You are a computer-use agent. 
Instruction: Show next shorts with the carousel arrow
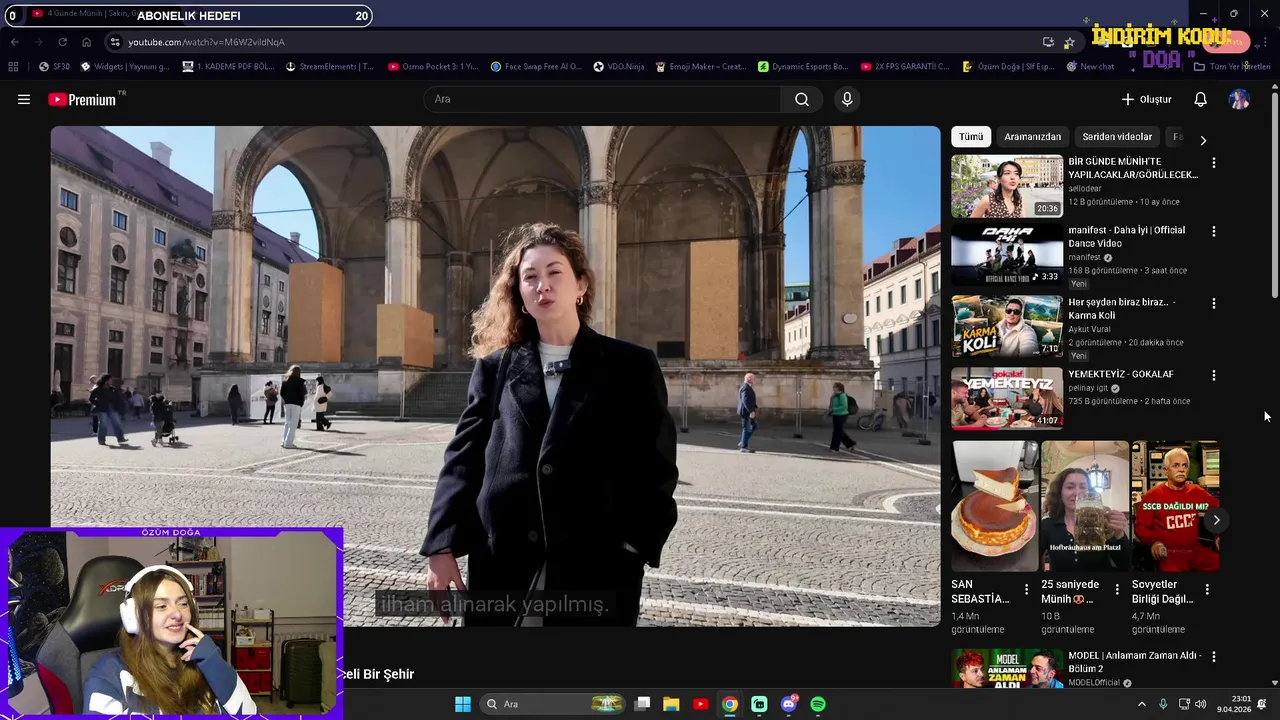coord(1216,520)
